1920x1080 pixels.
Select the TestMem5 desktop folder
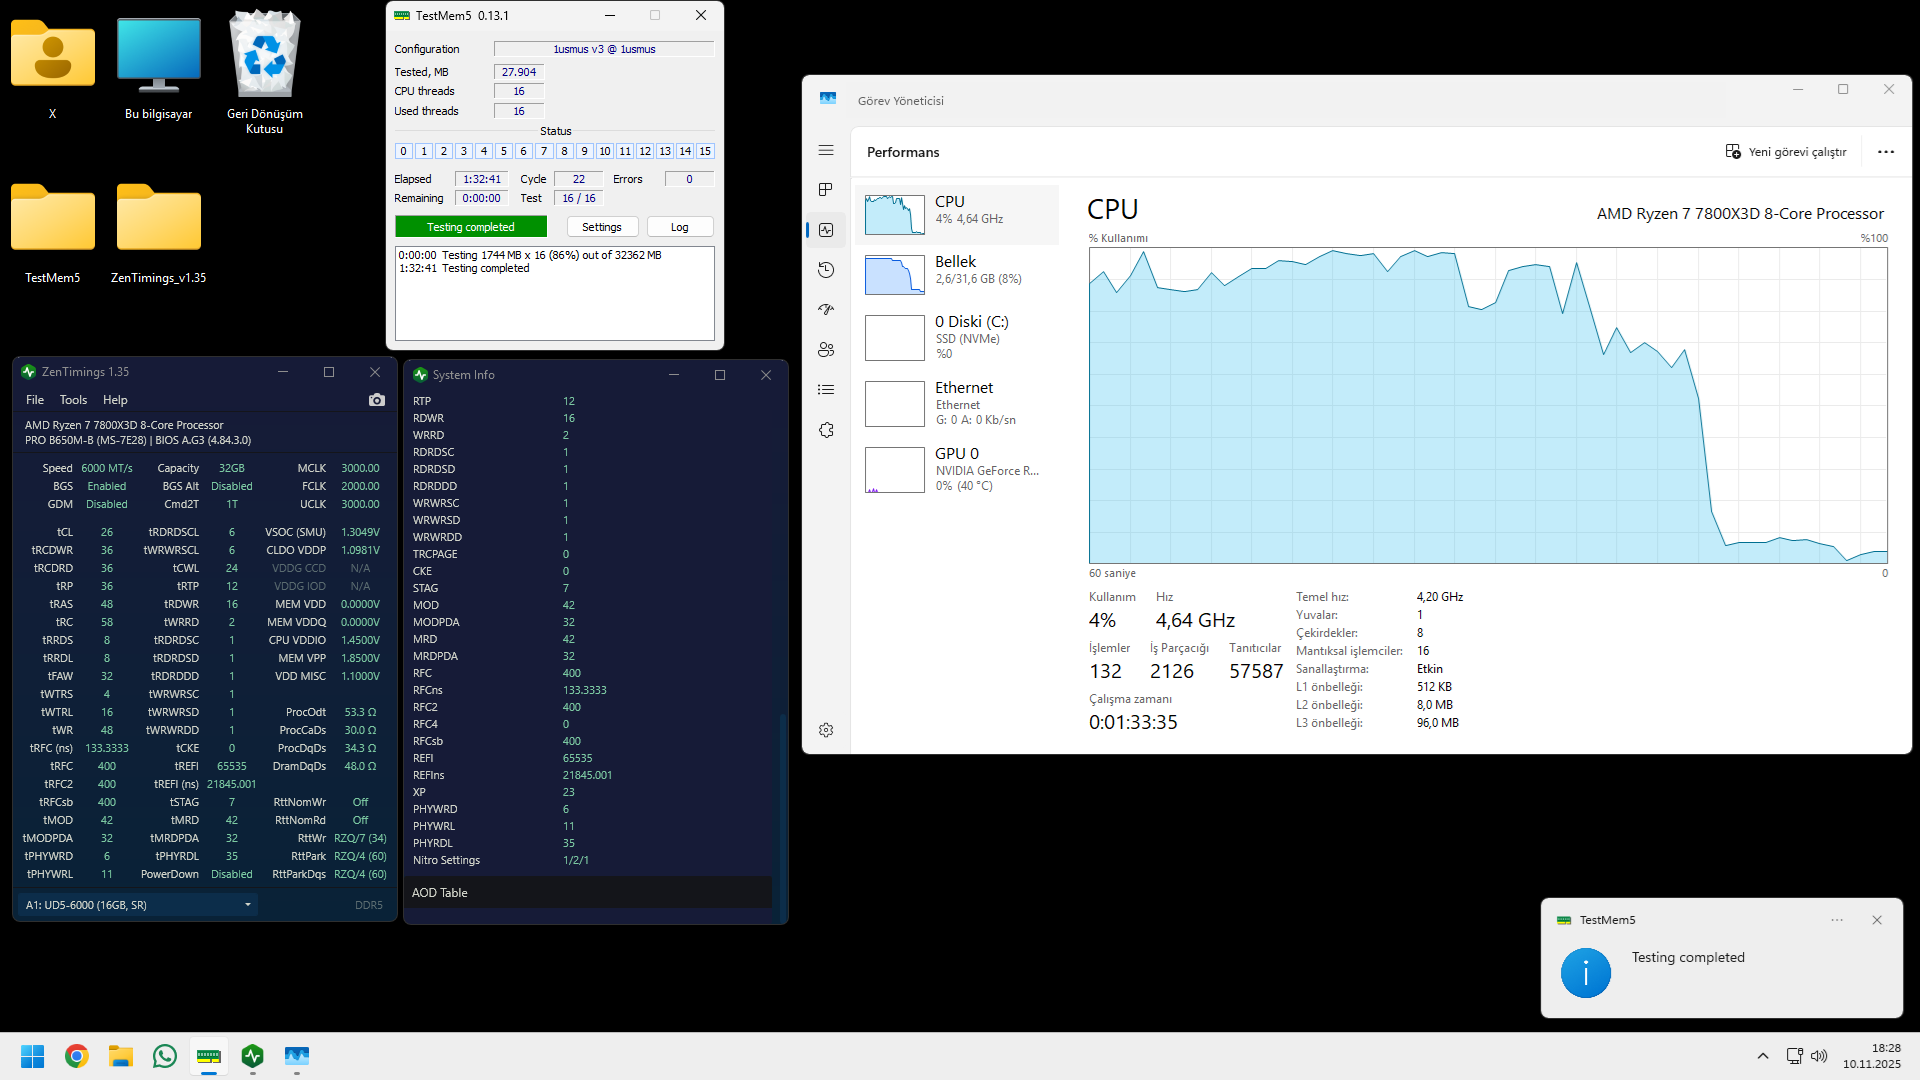click(x=53, y=233)
